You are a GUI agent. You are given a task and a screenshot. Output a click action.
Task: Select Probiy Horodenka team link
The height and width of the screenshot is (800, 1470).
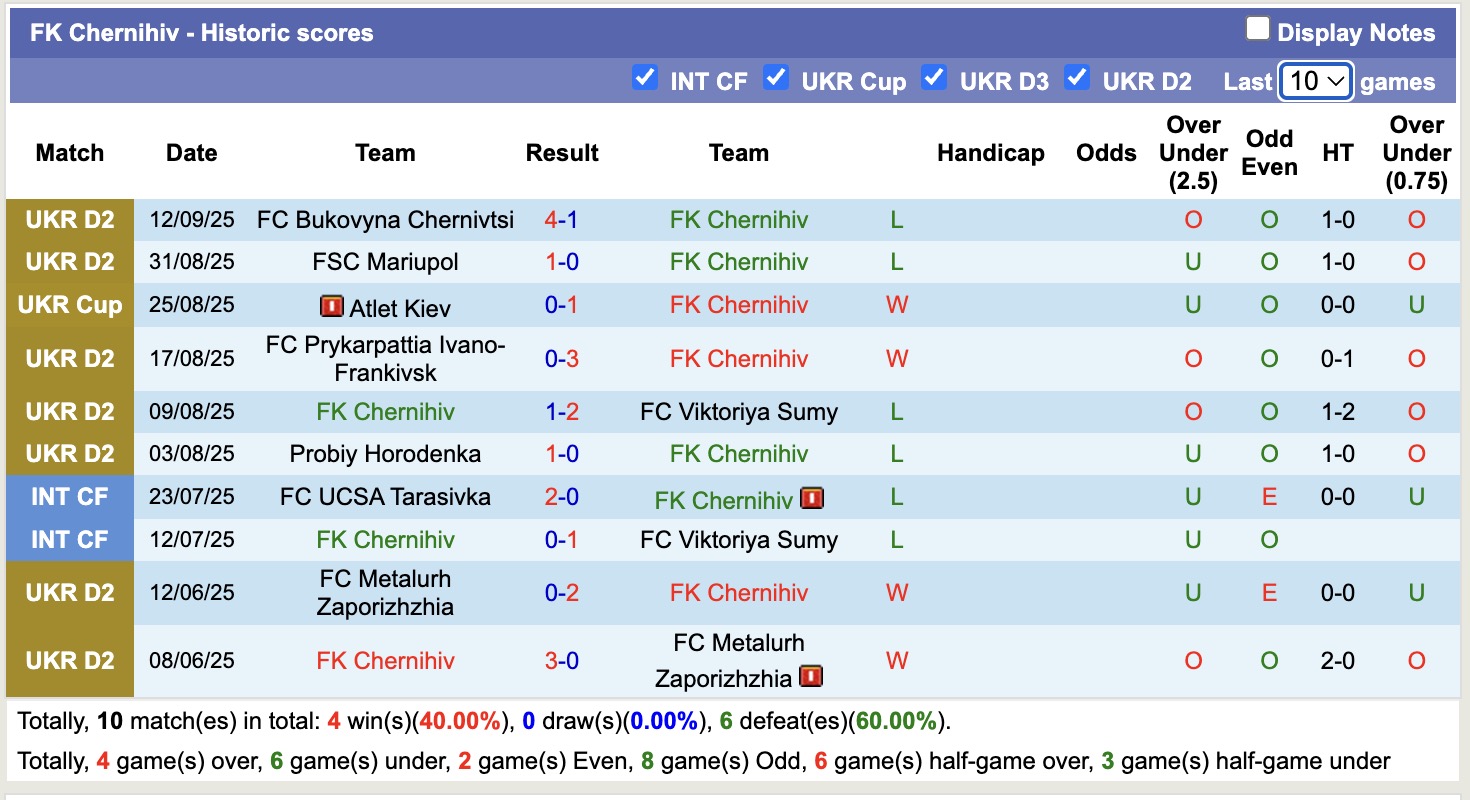tap(385, 454)
